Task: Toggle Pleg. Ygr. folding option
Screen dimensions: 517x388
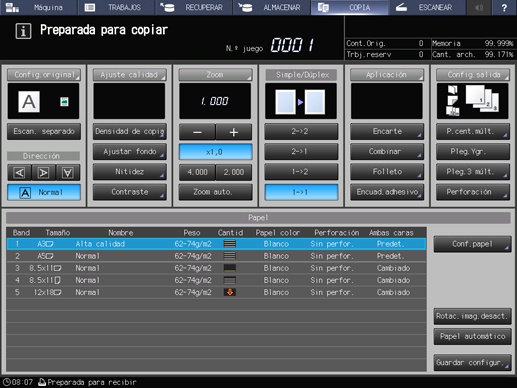Action: (x=473, y=152)
